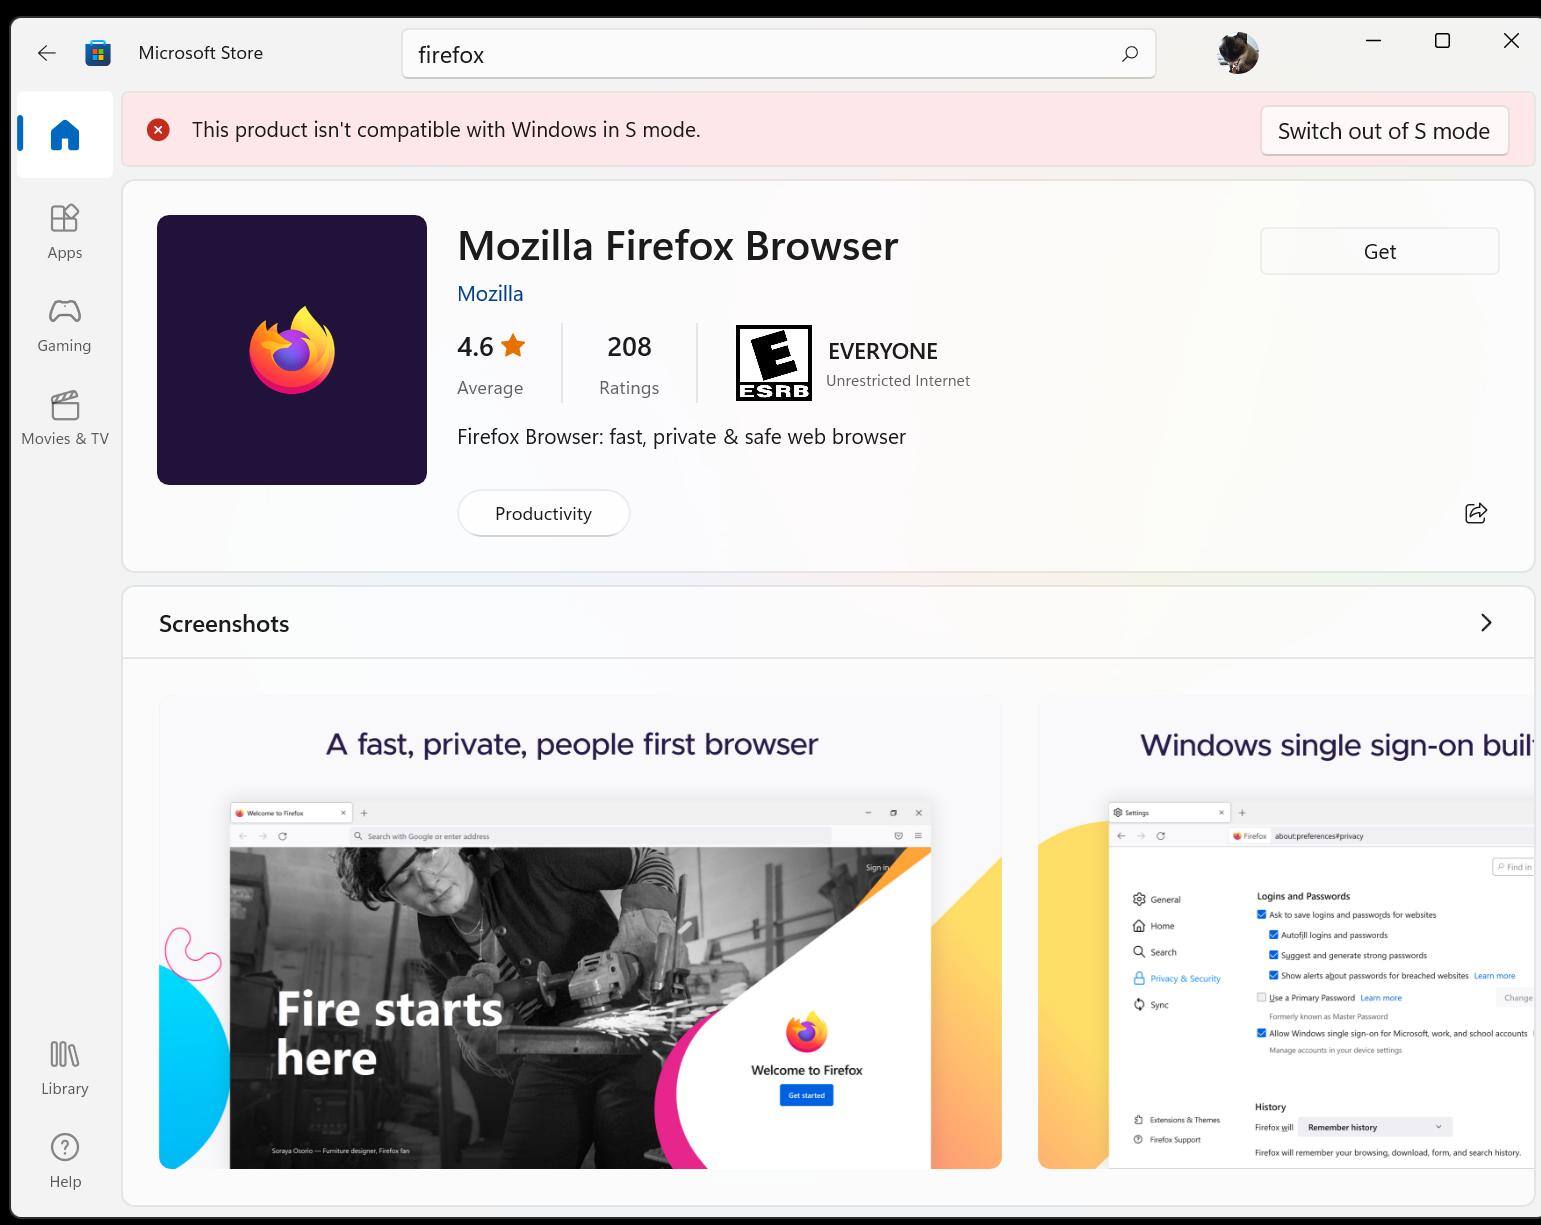Screen dimensions: 1541x1225
Task: Click the Get button
Action: [1380, 251]
